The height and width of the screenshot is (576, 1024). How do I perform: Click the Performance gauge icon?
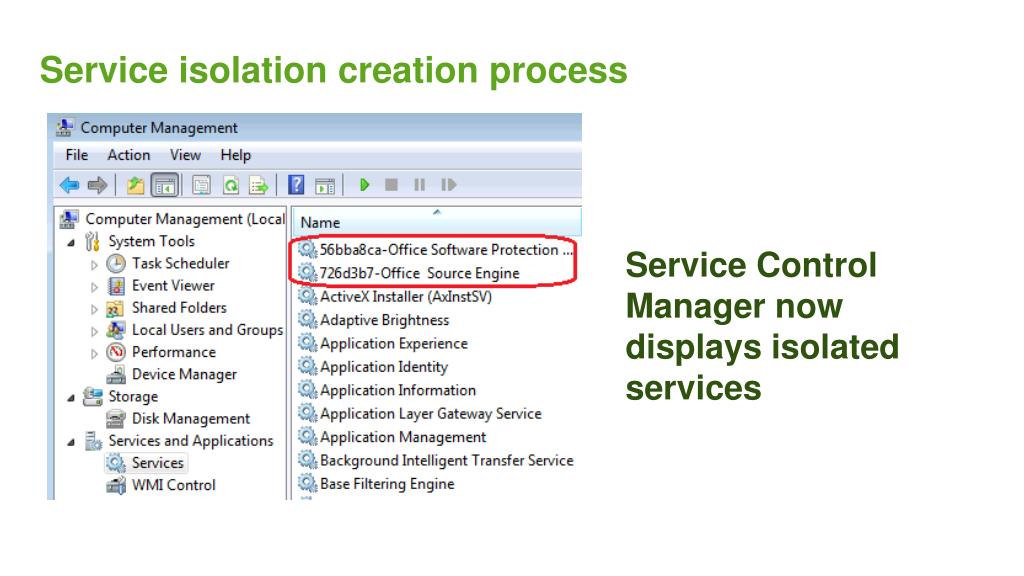116,353
